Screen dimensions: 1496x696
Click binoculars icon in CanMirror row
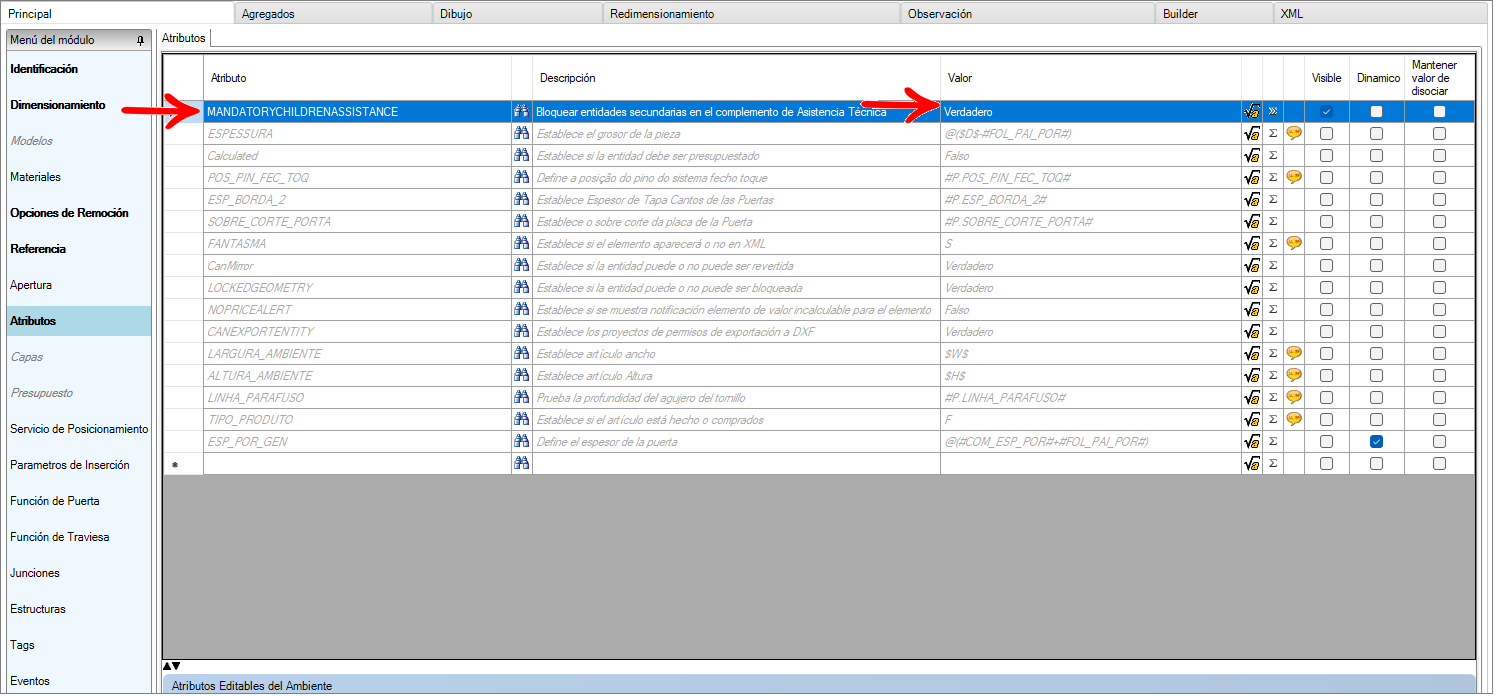click(x=521, y=266)
